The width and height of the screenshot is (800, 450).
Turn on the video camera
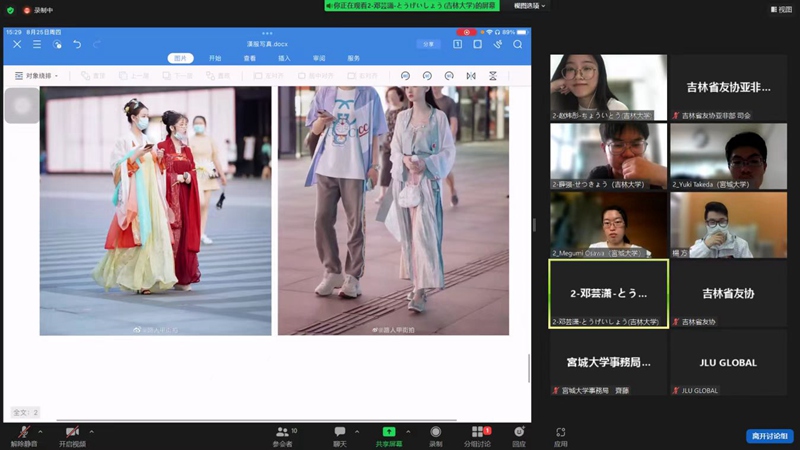[72, 432]
